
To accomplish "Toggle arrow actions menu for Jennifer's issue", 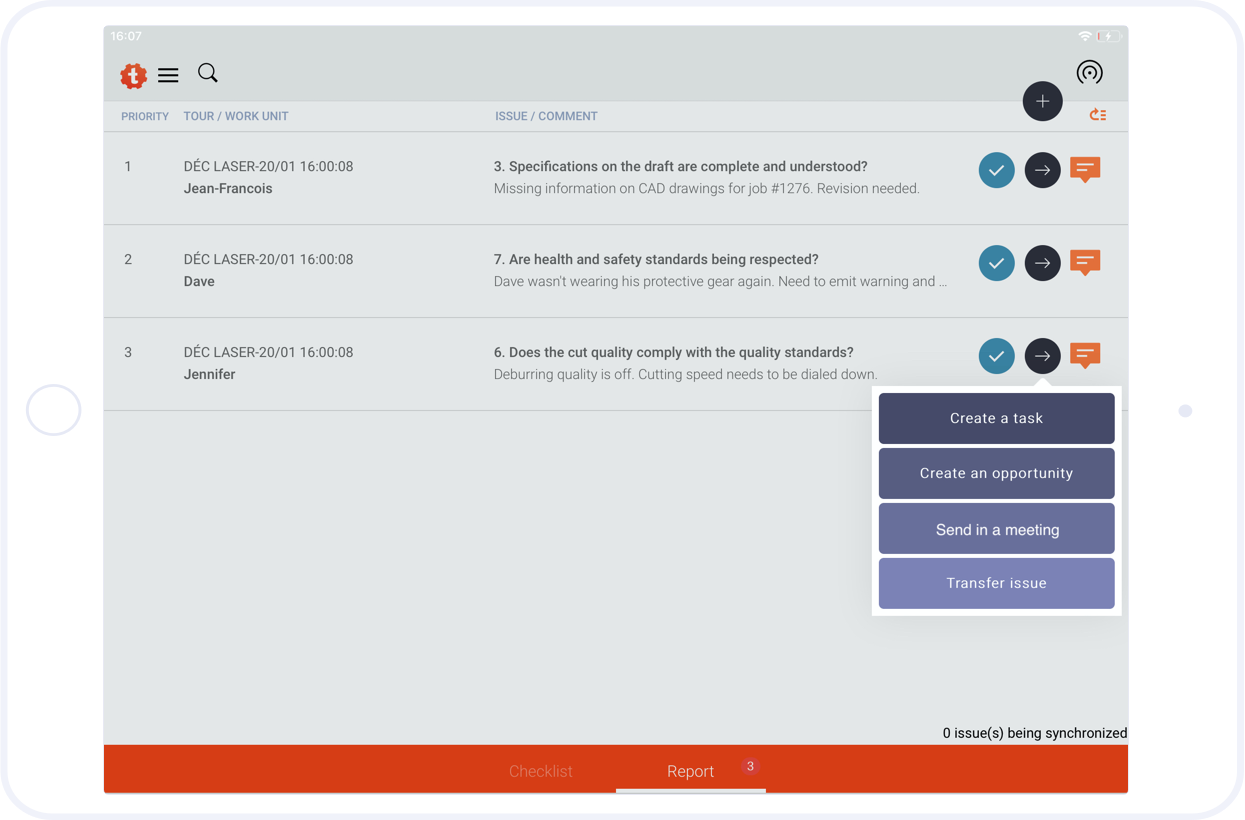I will [1042, 356].
